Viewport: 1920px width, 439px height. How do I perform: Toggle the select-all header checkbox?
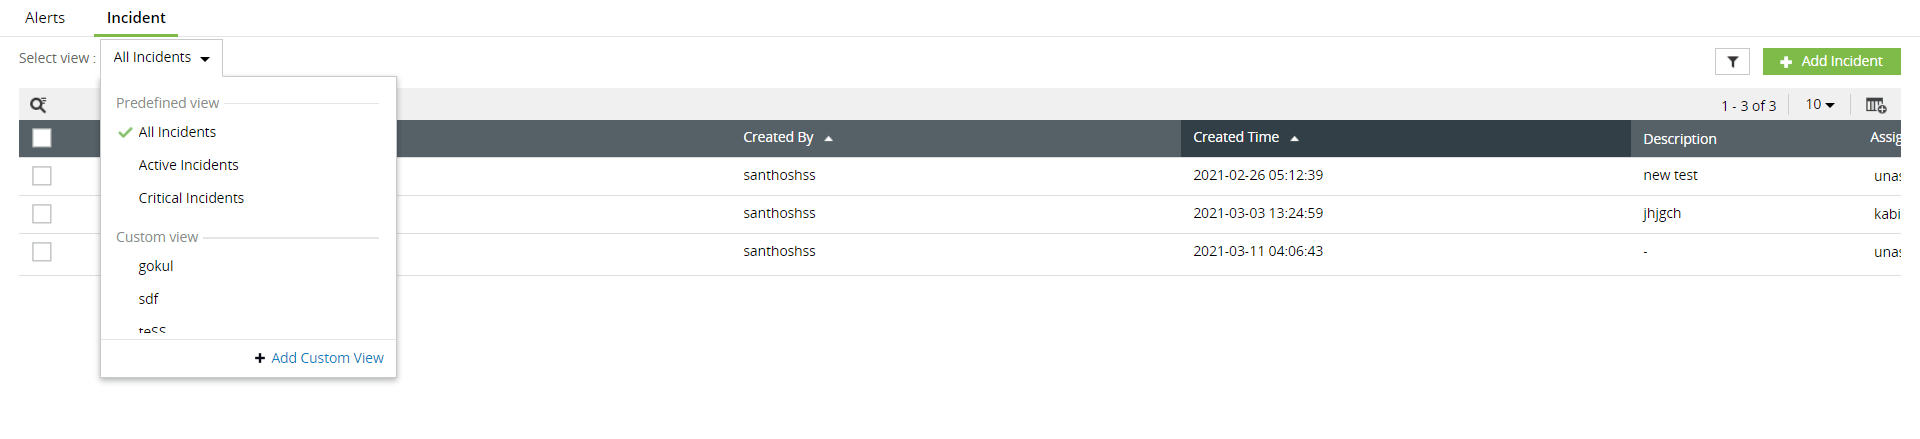42,138
